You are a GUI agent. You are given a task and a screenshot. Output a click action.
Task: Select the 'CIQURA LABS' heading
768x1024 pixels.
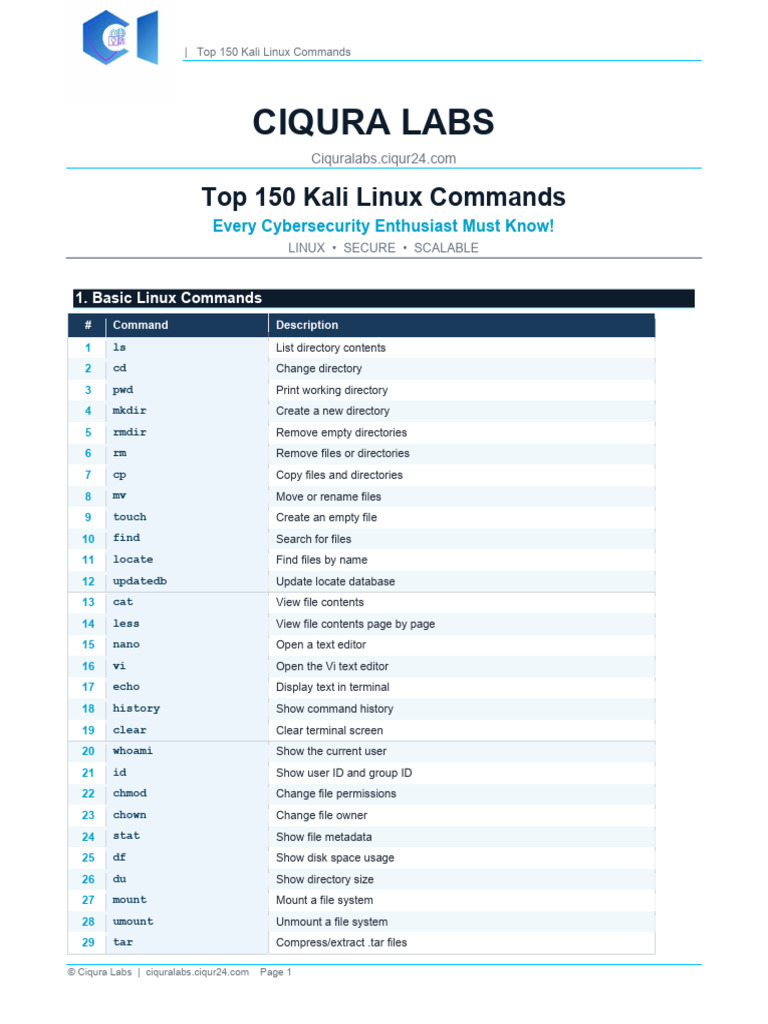pos(374,122)
